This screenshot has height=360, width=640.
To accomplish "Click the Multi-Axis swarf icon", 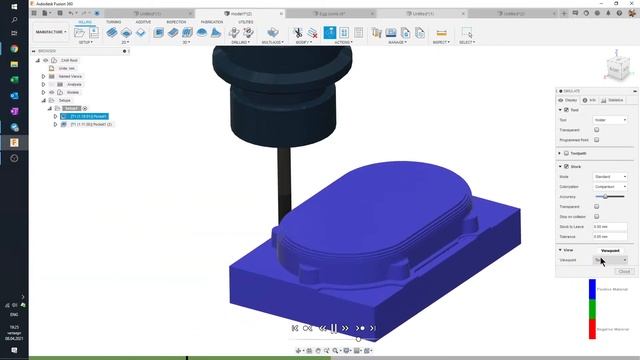I will [x=273, y=32].
